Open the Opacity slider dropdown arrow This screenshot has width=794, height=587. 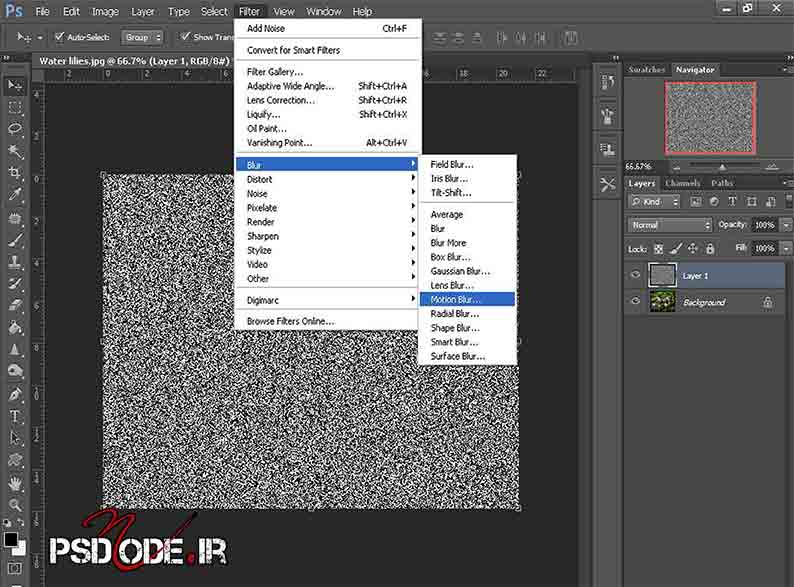(786, 225)
